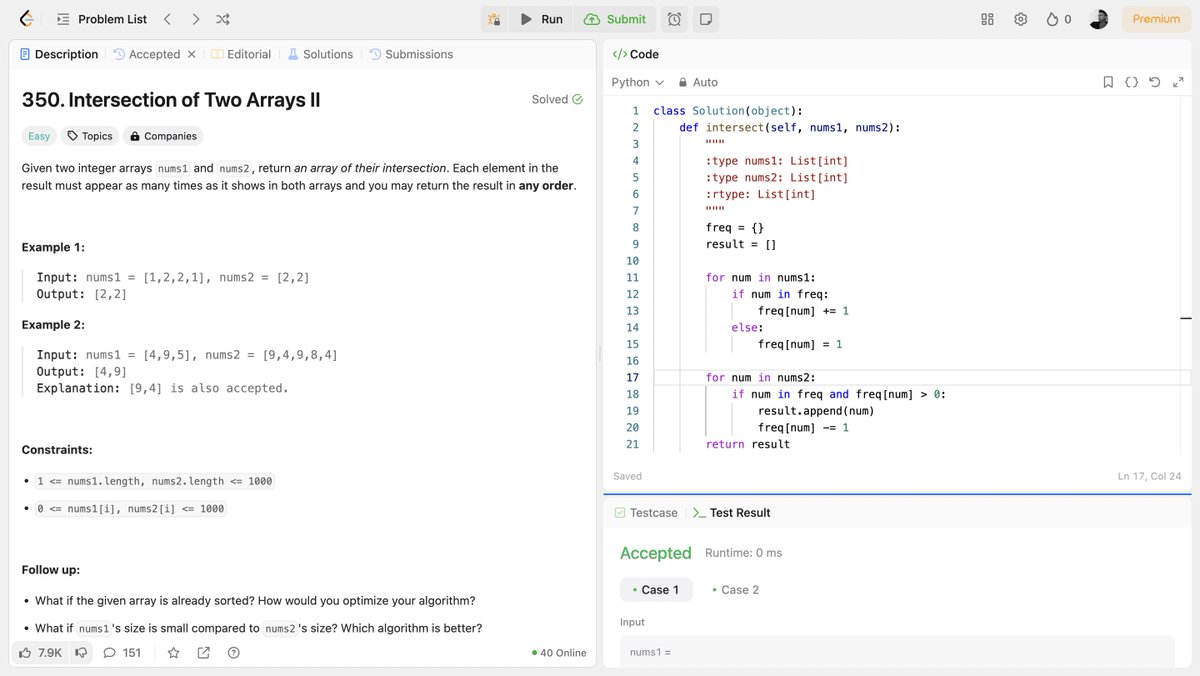Share the problem link icon
This screenshot has width=1200, height=676.
tap(203, 653)
